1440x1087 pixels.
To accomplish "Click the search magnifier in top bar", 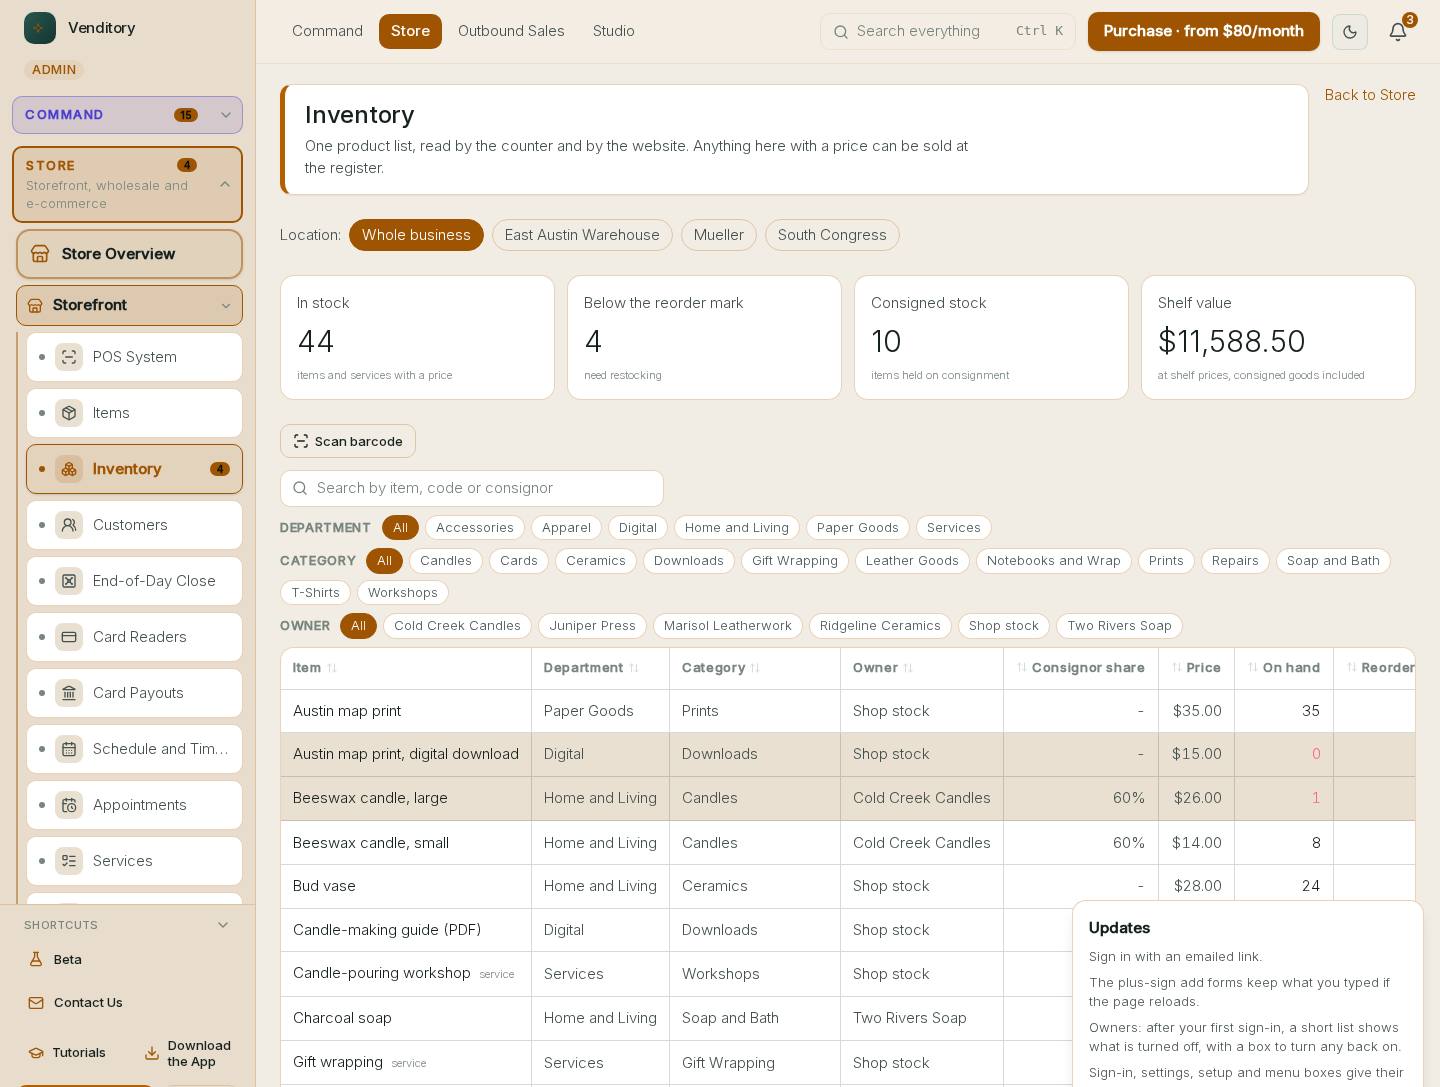I will click(840, 32).
